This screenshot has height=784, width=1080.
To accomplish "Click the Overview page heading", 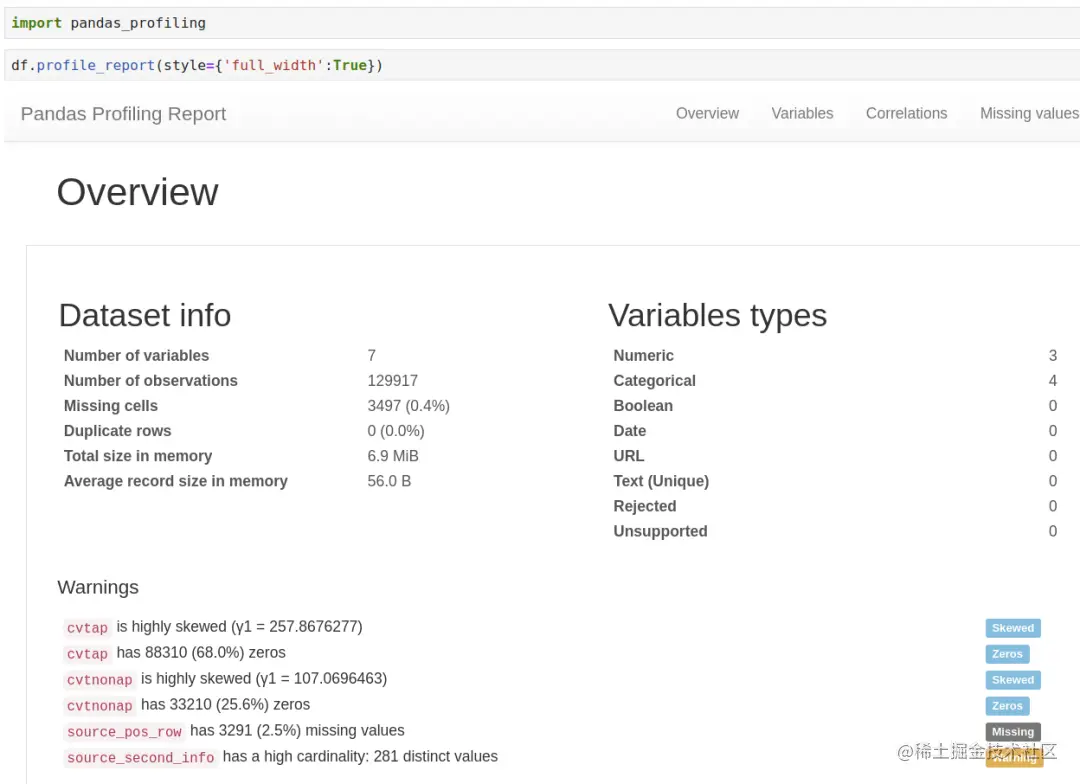I will click(x=138, y=192).
